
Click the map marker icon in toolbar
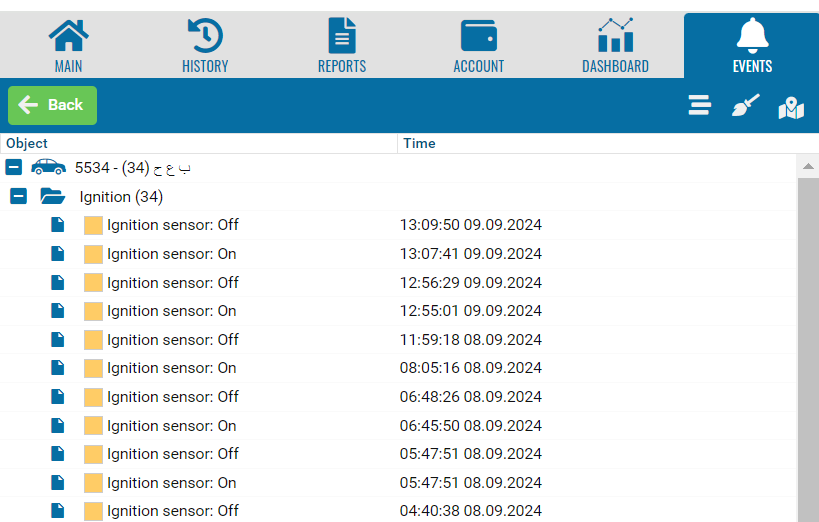[791, 107]
